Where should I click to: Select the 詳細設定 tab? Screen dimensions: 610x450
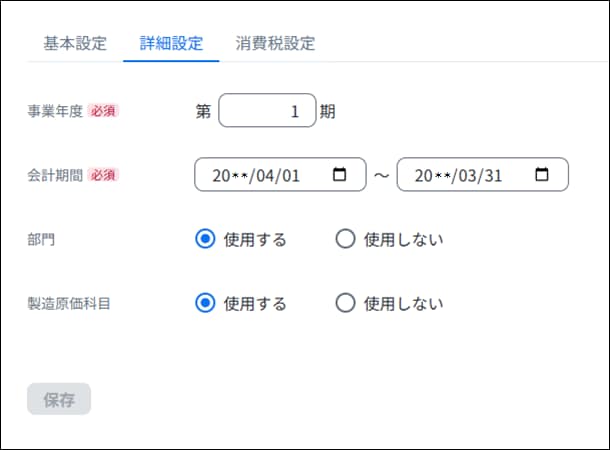point(171,43)
